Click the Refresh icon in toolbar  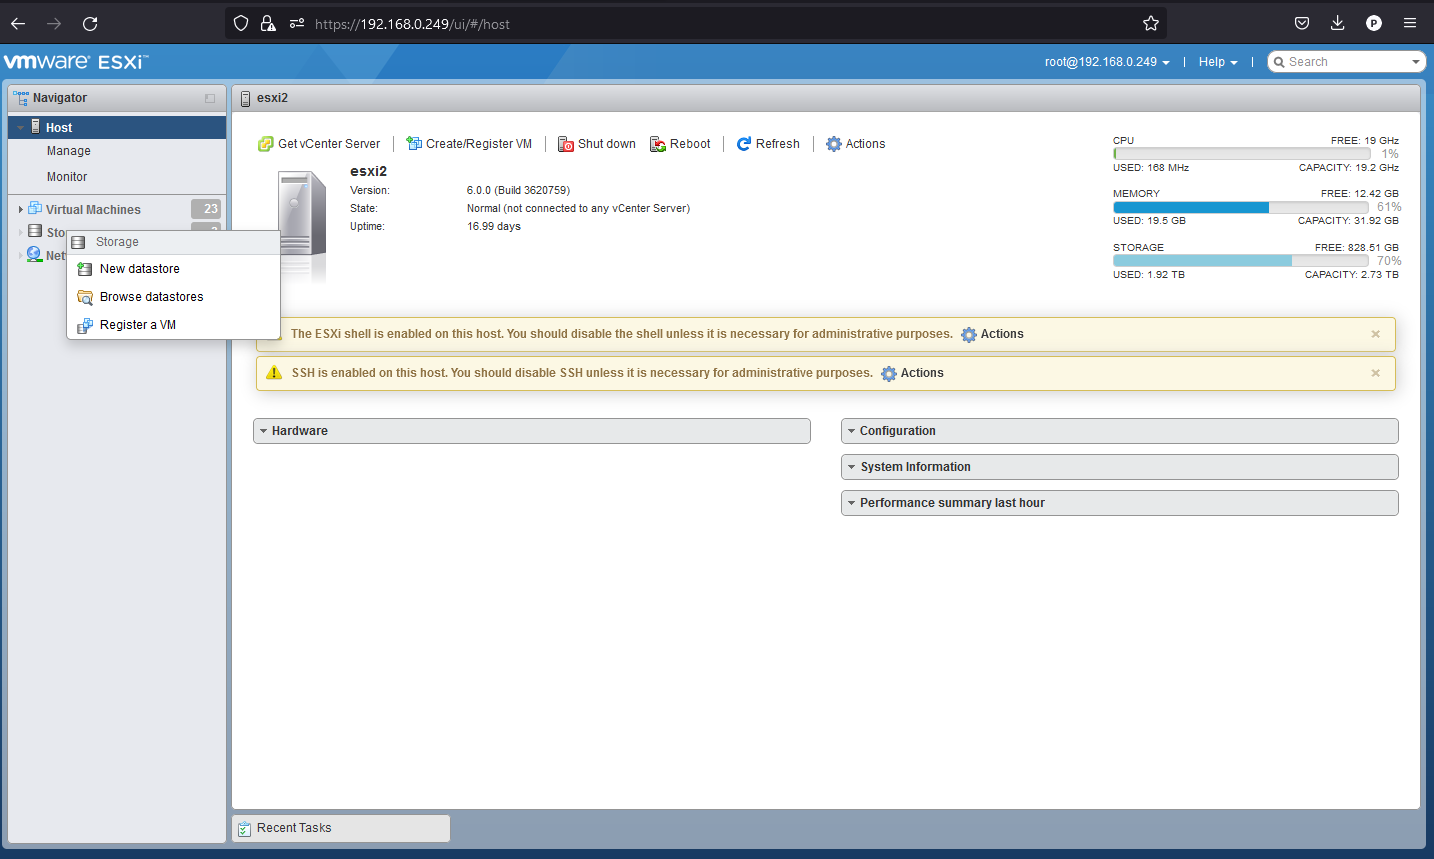pyautogui.click(x=744, y=144)
